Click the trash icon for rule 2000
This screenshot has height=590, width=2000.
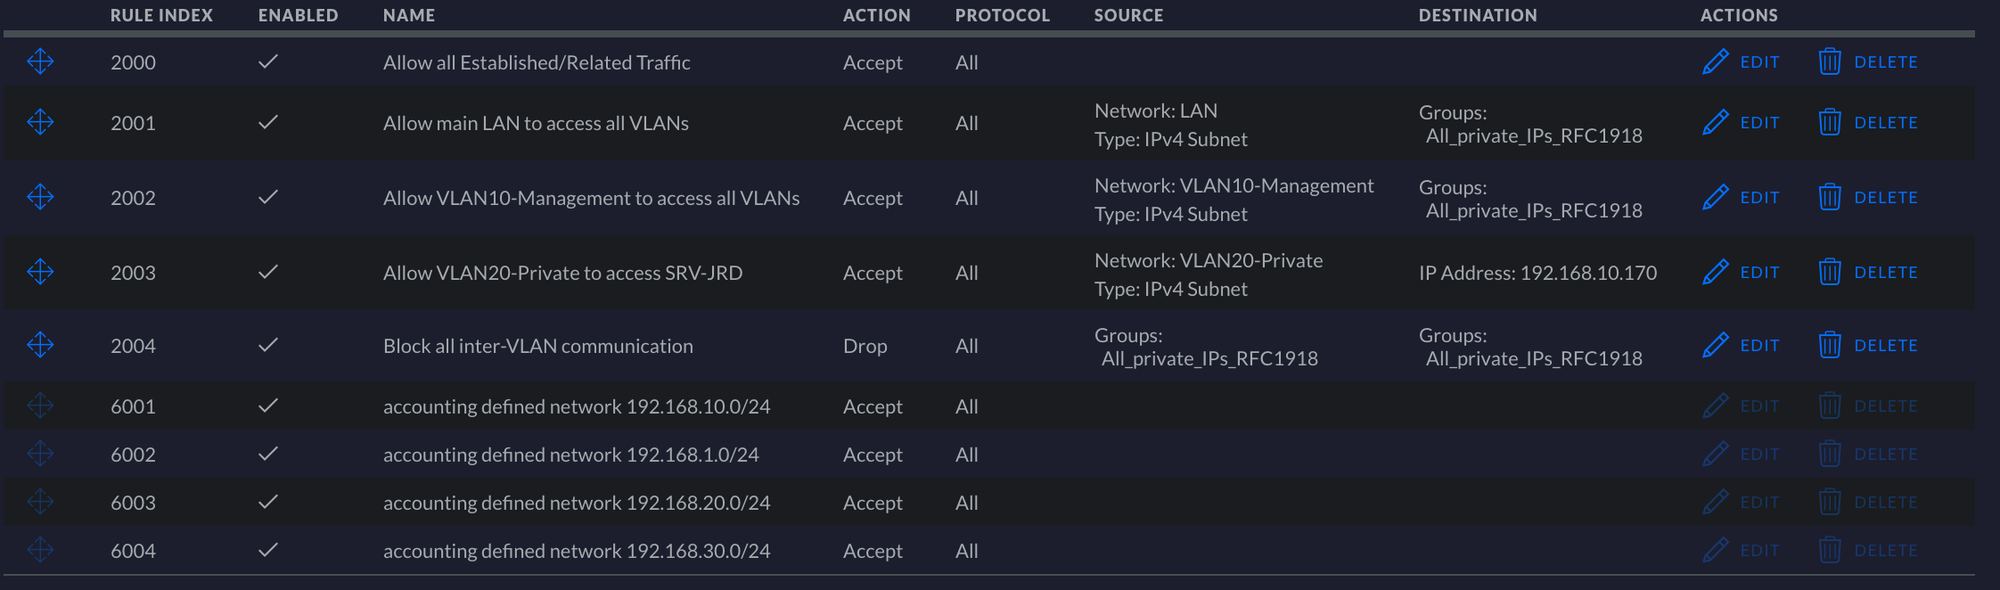point(1829,62)
